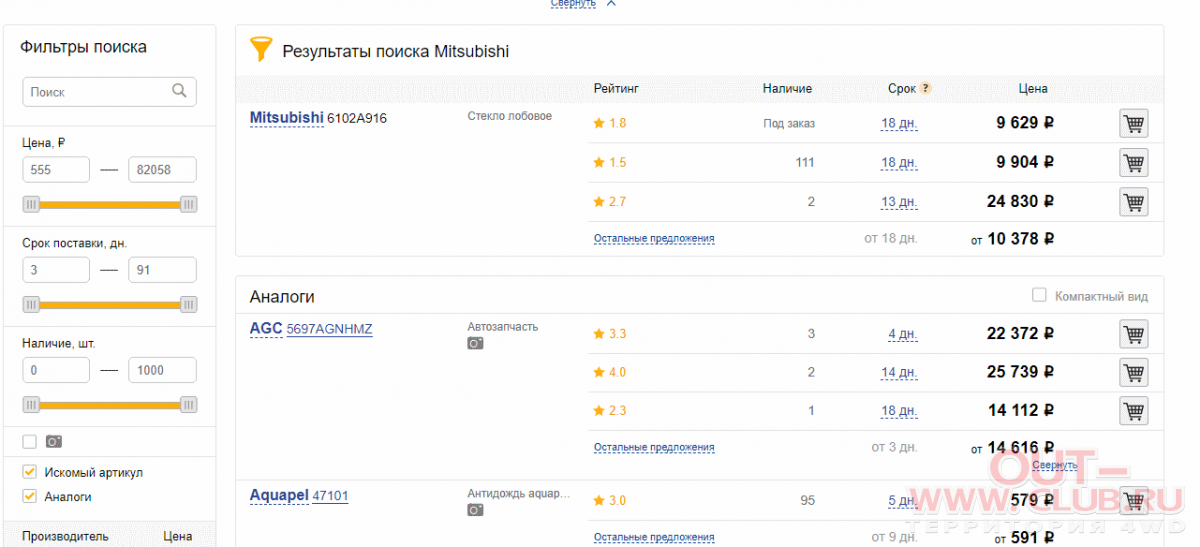Viewport: 1200px width, 547px height.
Task: Grab the right handle of the price slider
Action: pyautogui.click(x=188, y=204)
